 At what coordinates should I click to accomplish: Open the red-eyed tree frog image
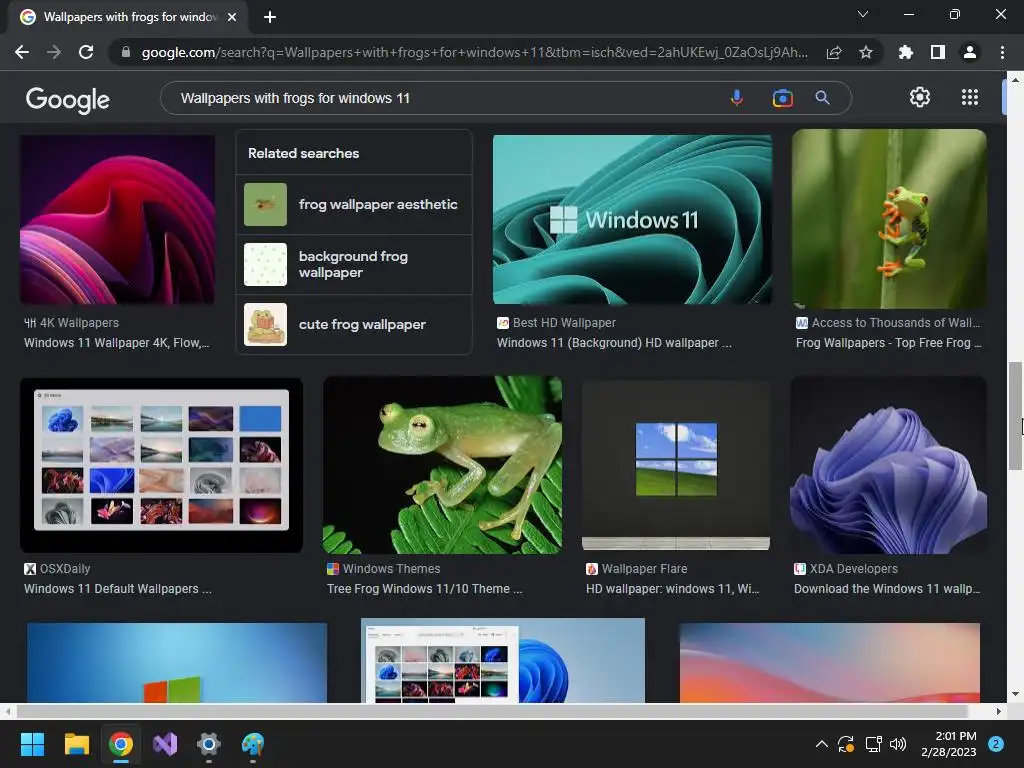click(x=889, y=219)
